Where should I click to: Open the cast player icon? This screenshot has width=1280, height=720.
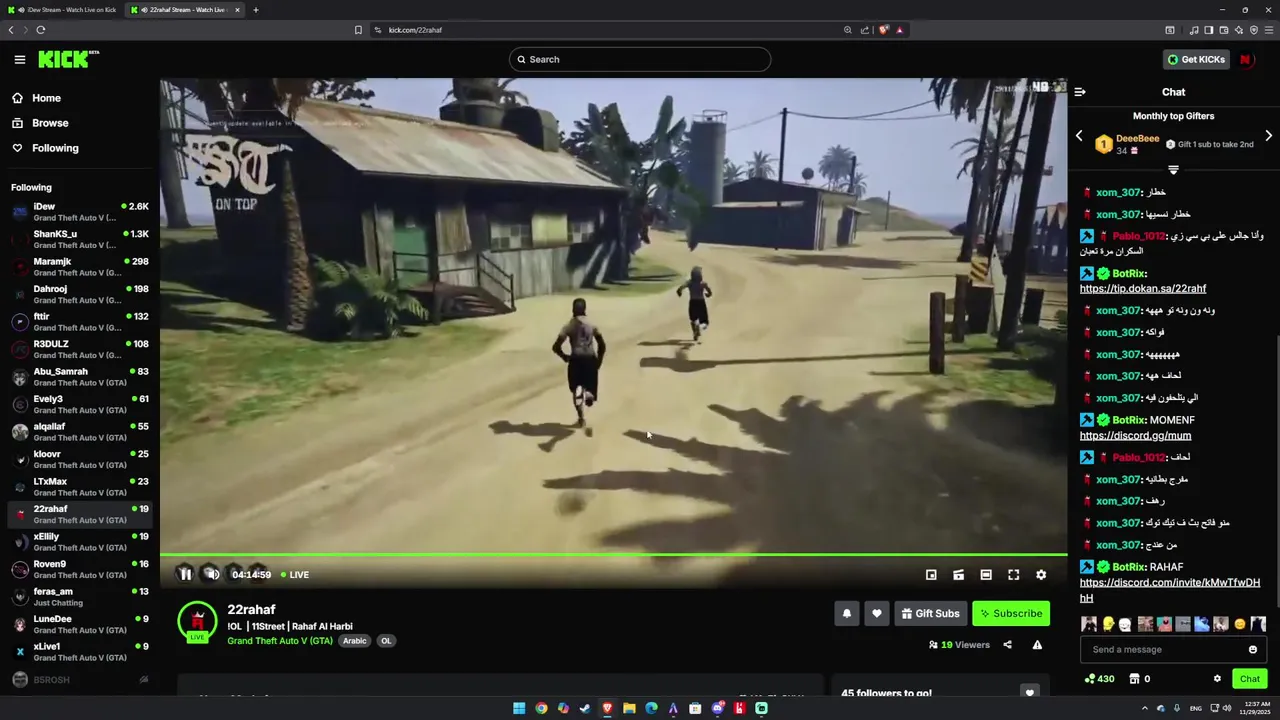coord(958,575)
